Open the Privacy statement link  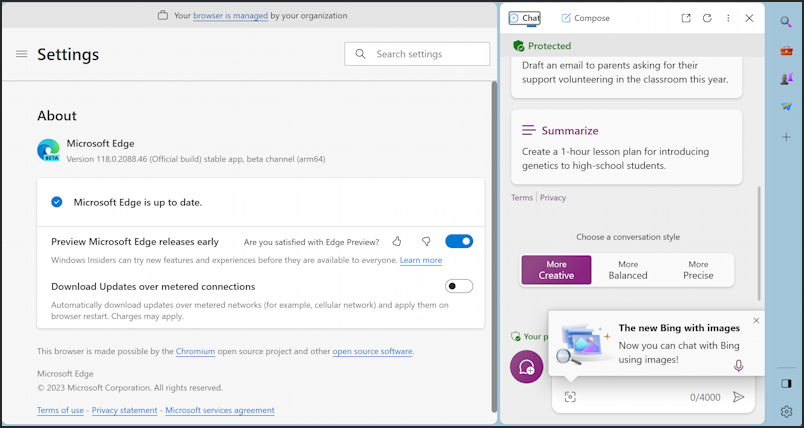[x=125, y=410]
